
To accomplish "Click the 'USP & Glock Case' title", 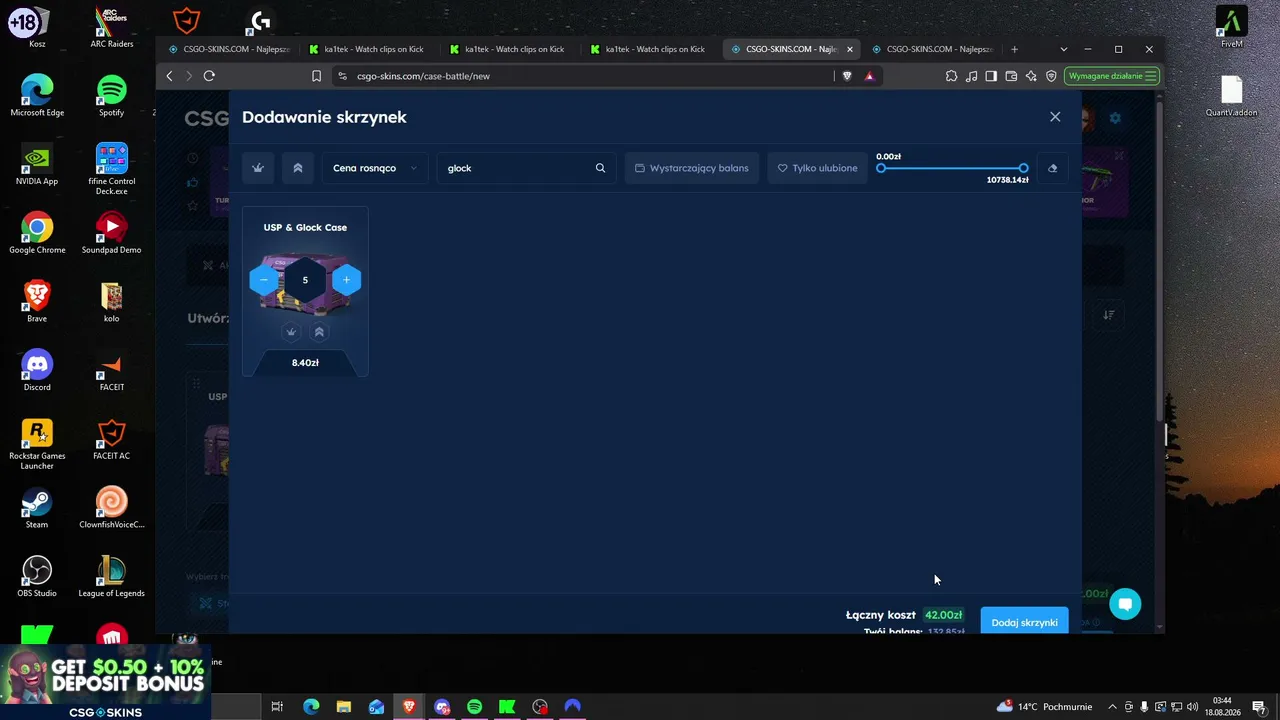I will pyautogui.click(x=305, y=227).
